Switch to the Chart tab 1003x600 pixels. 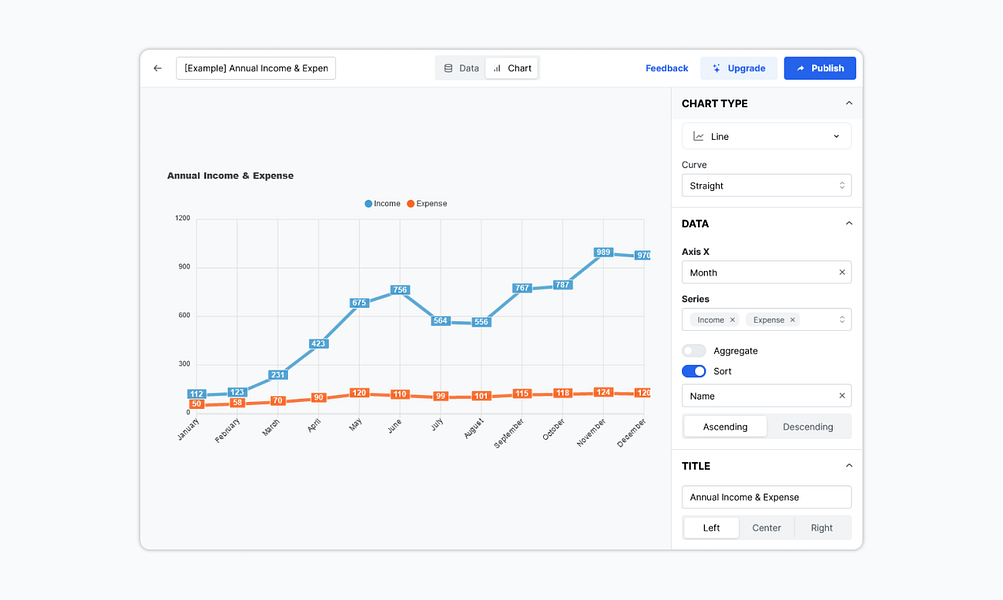pyautogui.click(x=512, y=68)
